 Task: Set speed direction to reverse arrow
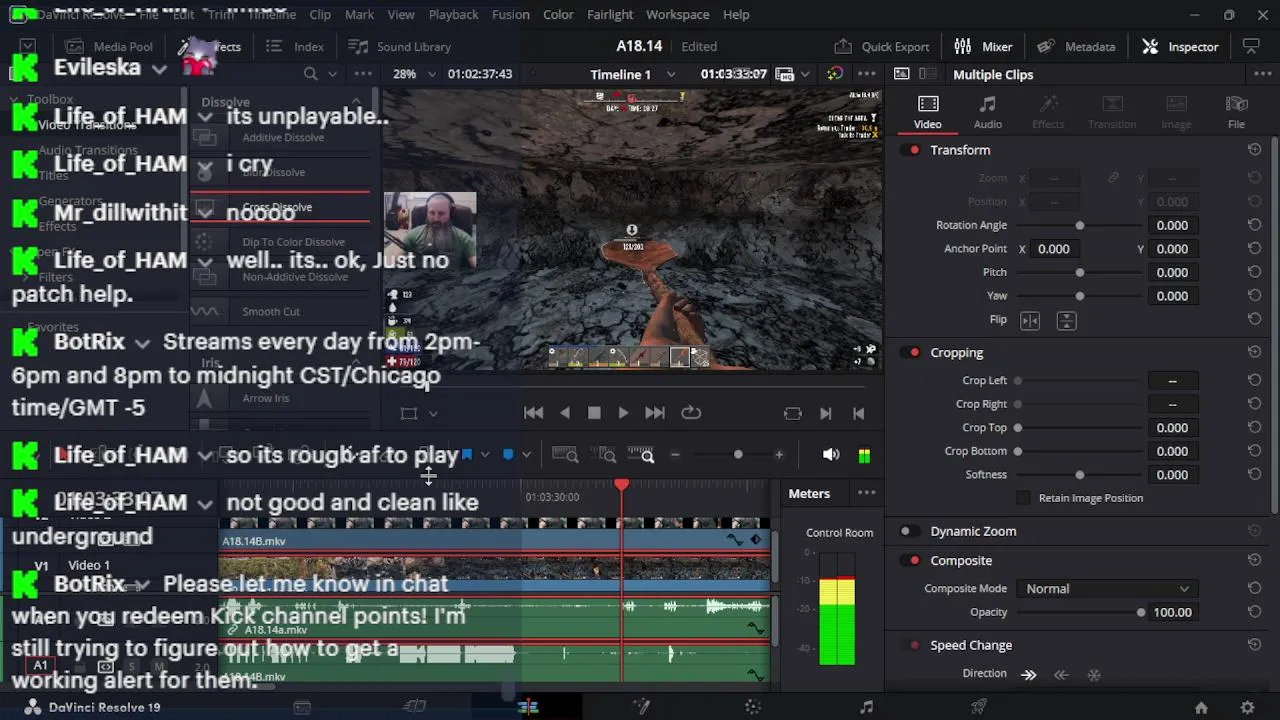[1061, 674]
